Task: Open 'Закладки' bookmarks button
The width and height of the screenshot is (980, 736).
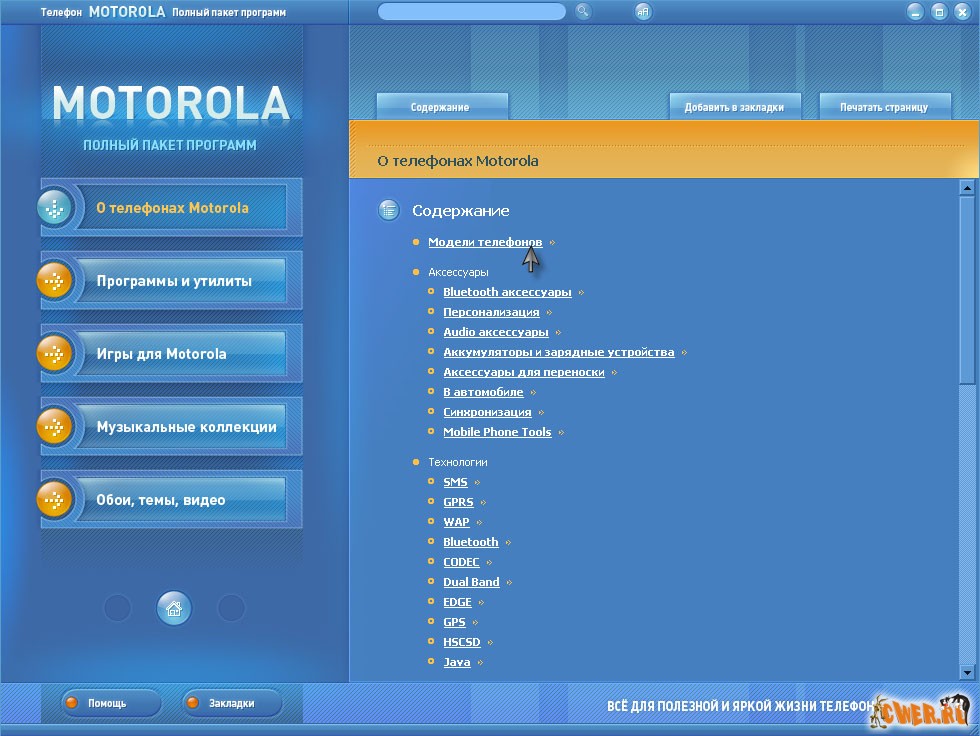Action: click(231, 703)
